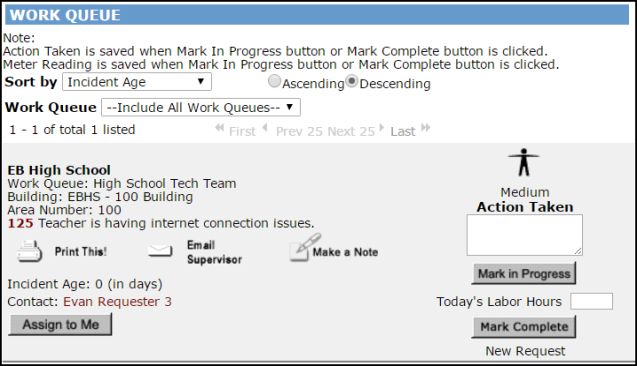Select the Descending sort radio button
637x366 pixels.
click(x=351, y=81)
